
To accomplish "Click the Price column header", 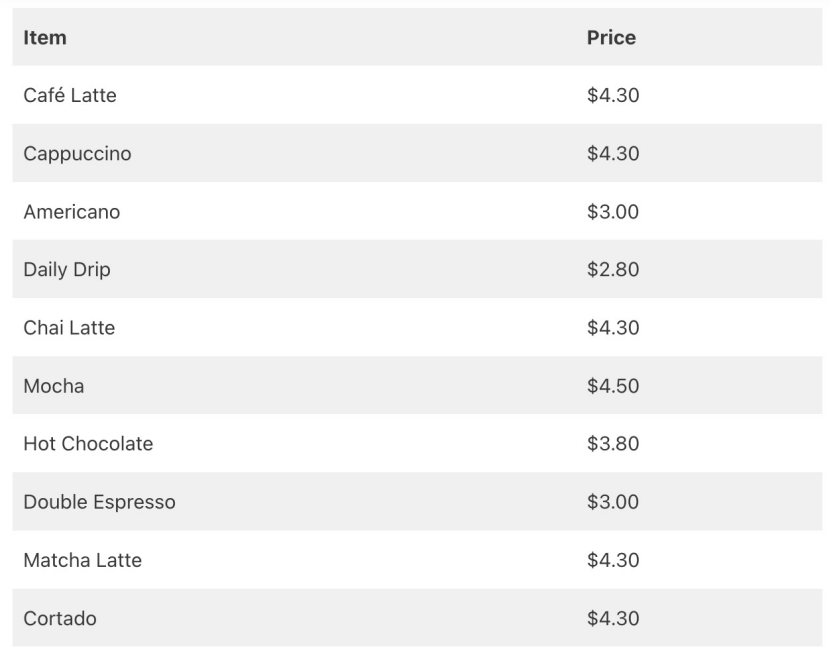I will [x=611, y=38].
